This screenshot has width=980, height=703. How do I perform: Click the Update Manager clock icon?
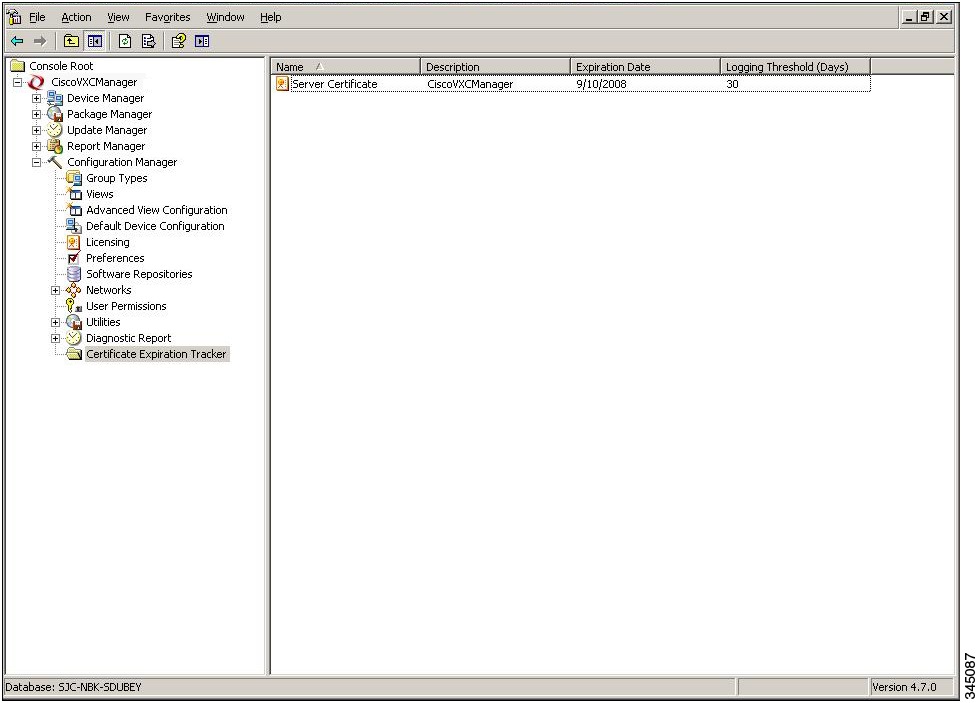(55, 130)
